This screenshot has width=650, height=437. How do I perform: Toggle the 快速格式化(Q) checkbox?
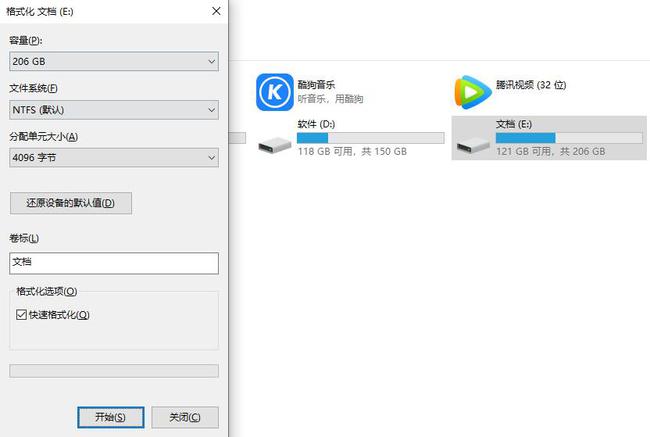pyautogui.click(x=21, y=315)
